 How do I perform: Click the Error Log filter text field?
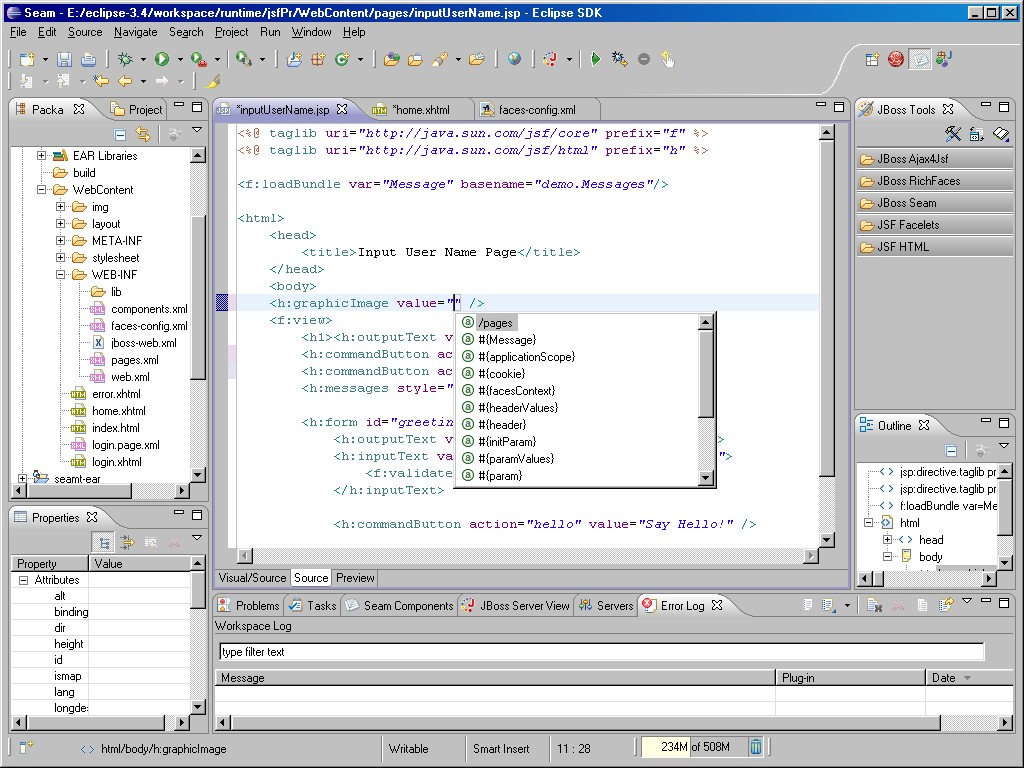[600, 652]
